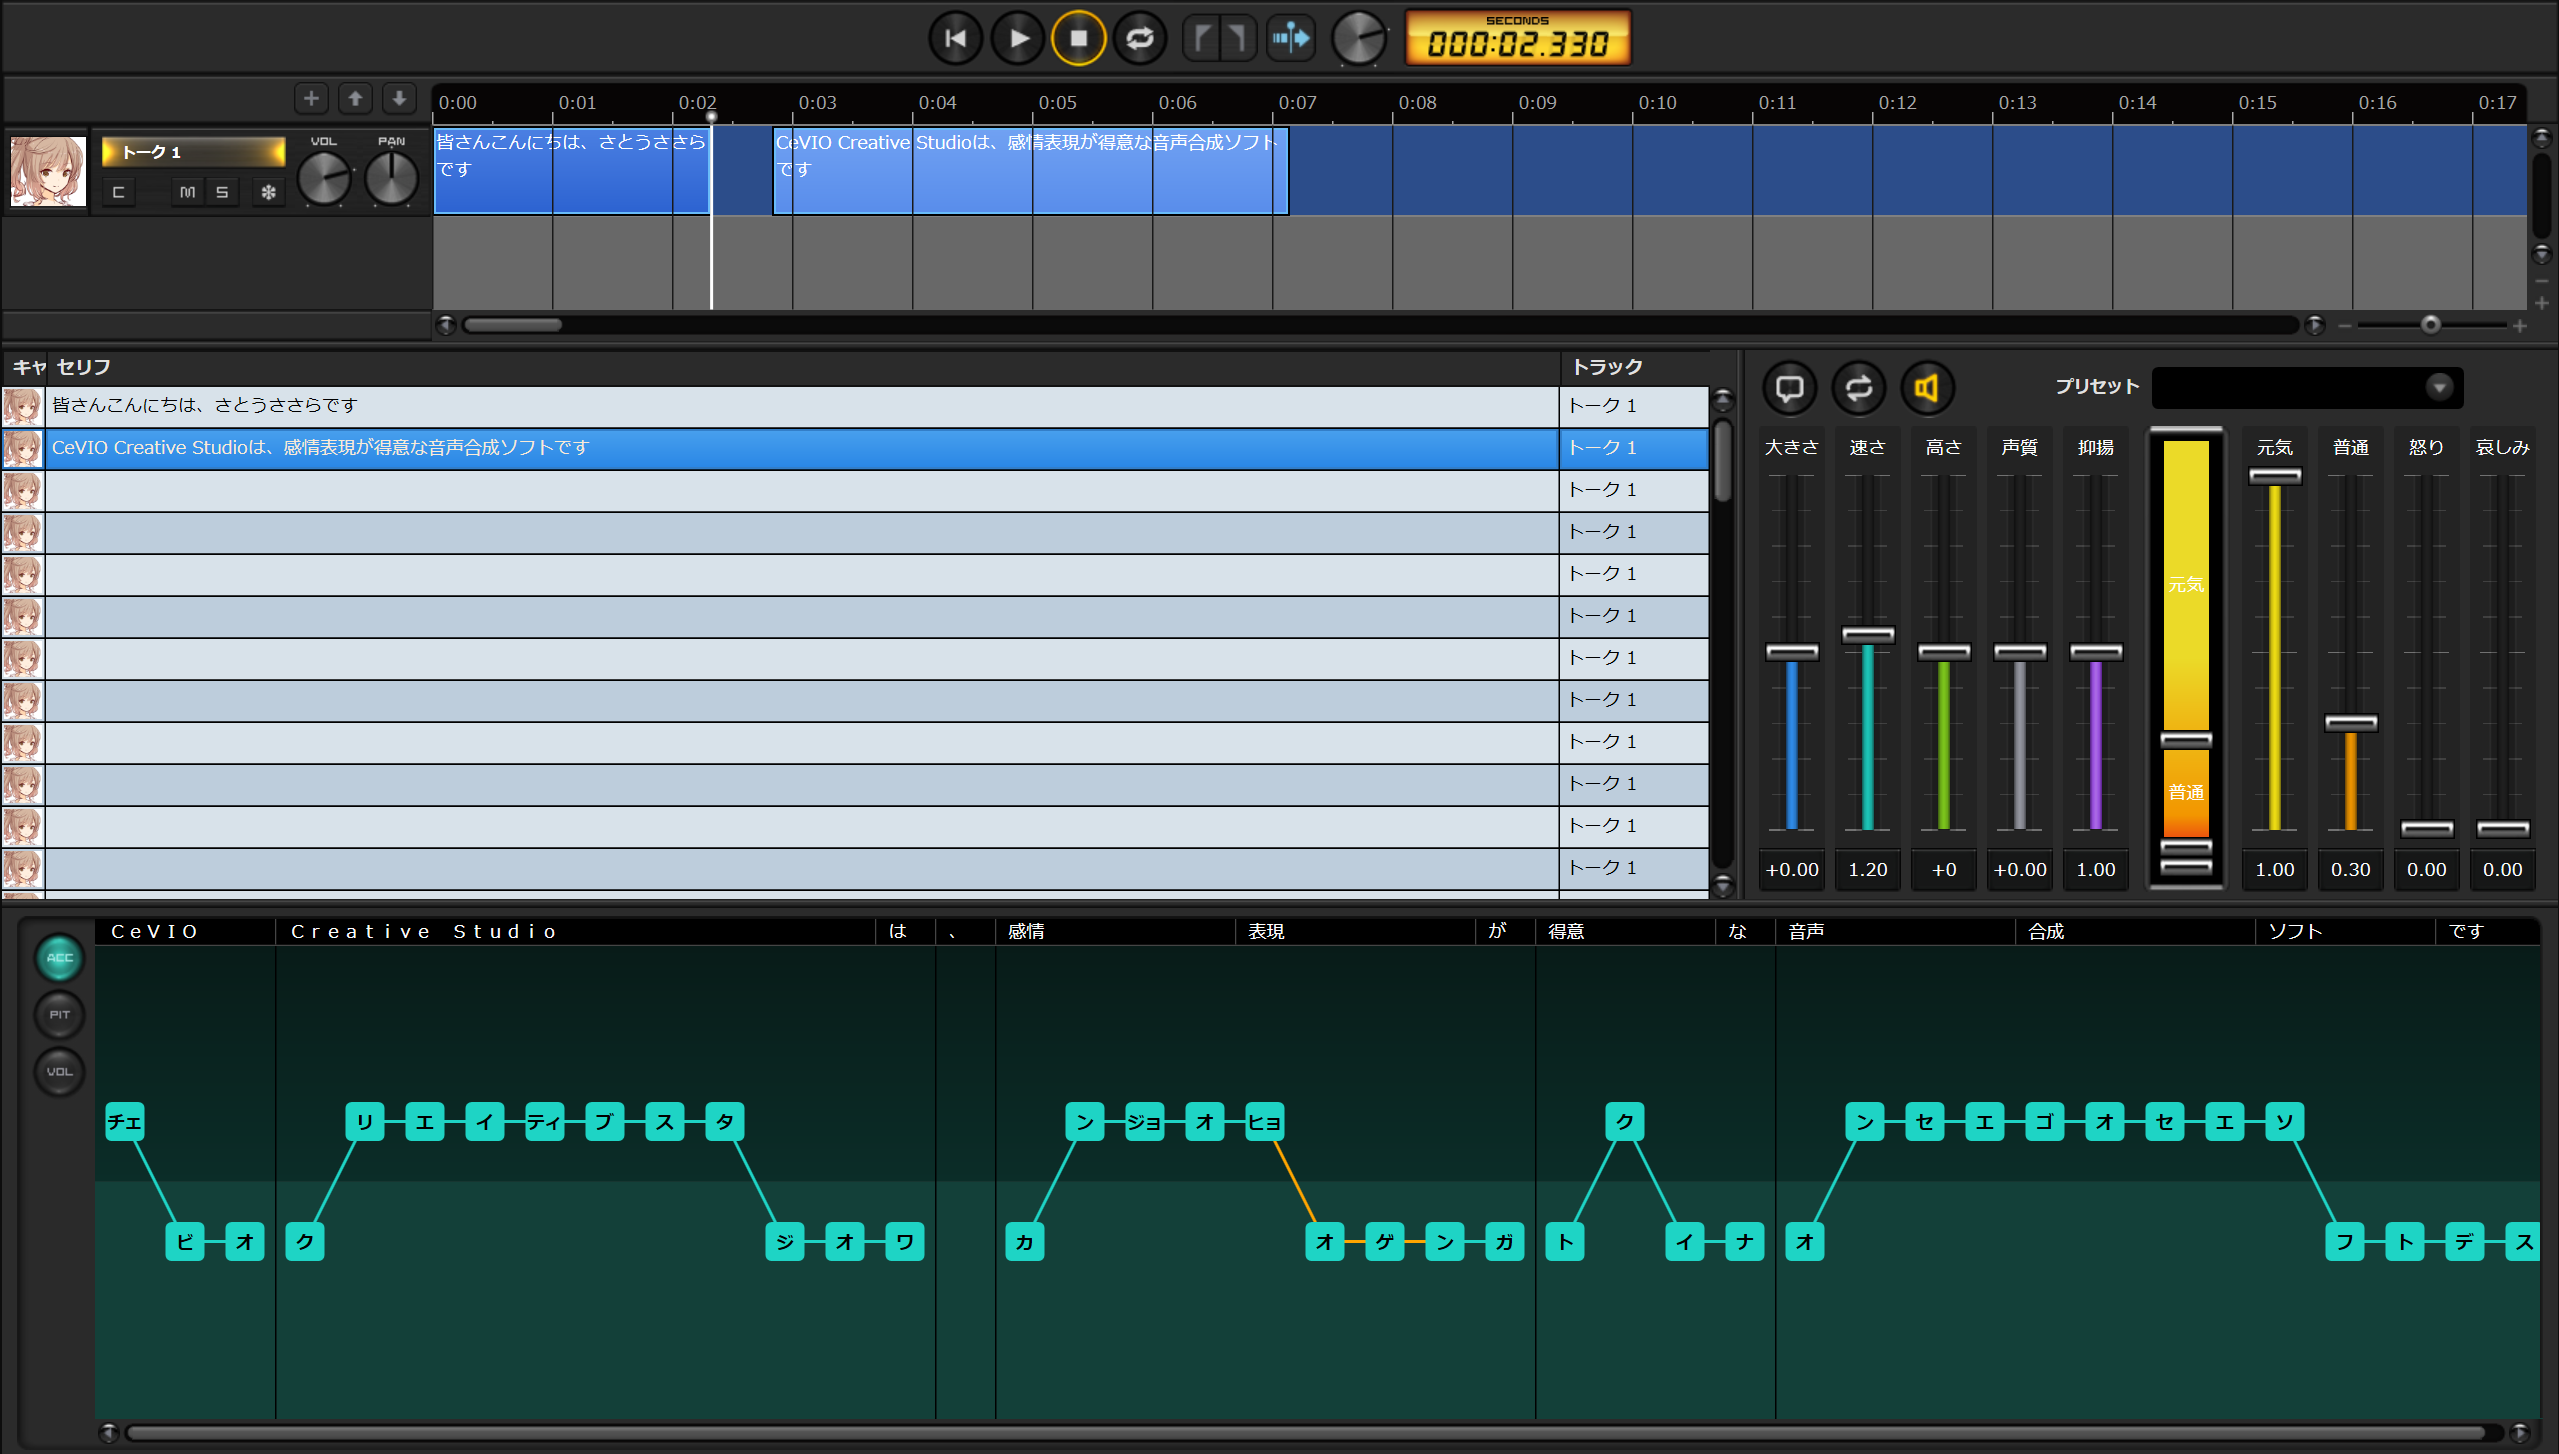The height and width of the screenshot is (1454, 2559).
Task: Click the freeze snowflake icon on track
Action: click(268, 192)
